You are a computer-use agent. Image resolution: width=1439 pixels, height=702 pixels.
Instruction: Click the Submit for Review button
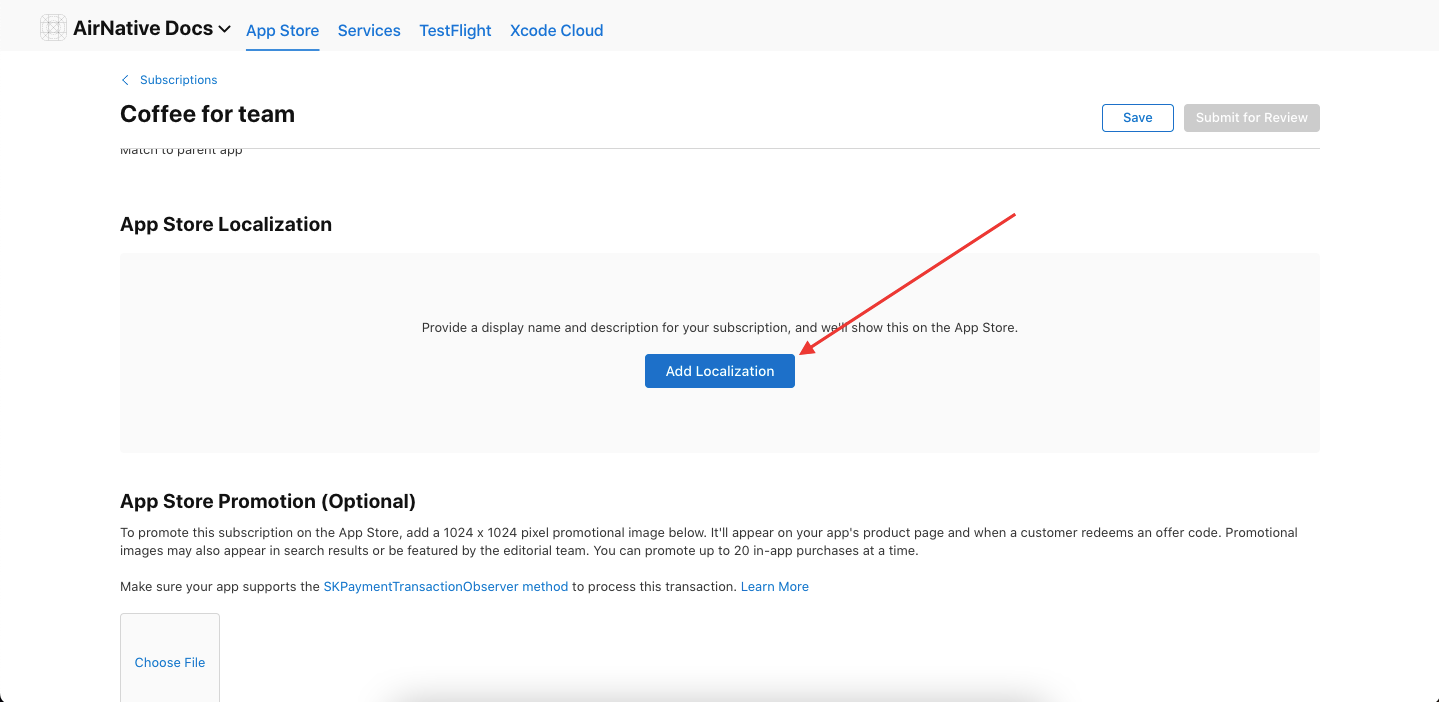click(x=1251, y=118)
